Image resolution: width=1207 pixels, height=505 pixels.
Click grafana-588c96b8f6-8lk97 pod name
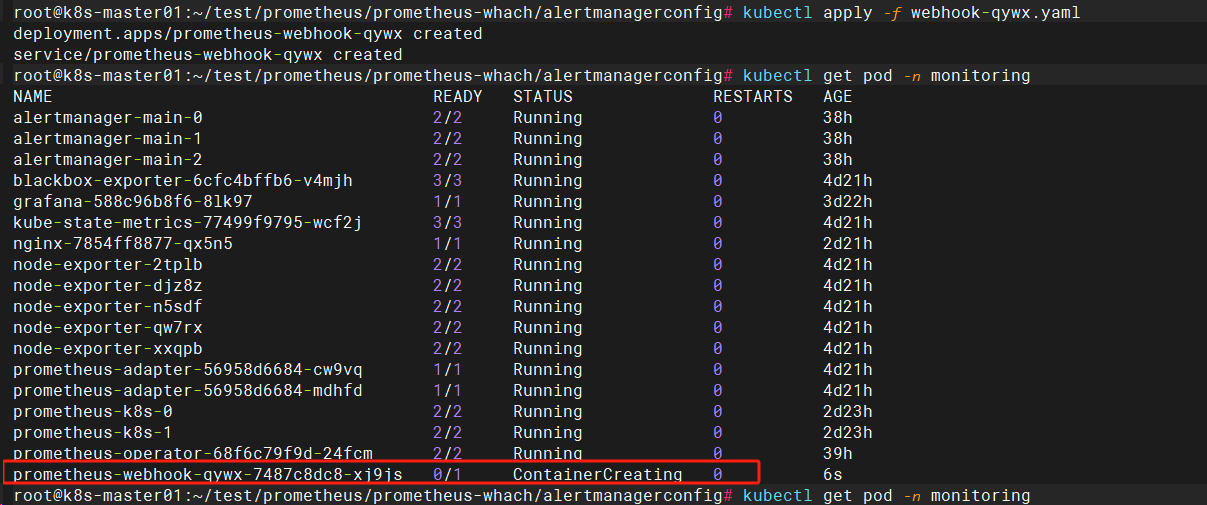tap(133, 202)
